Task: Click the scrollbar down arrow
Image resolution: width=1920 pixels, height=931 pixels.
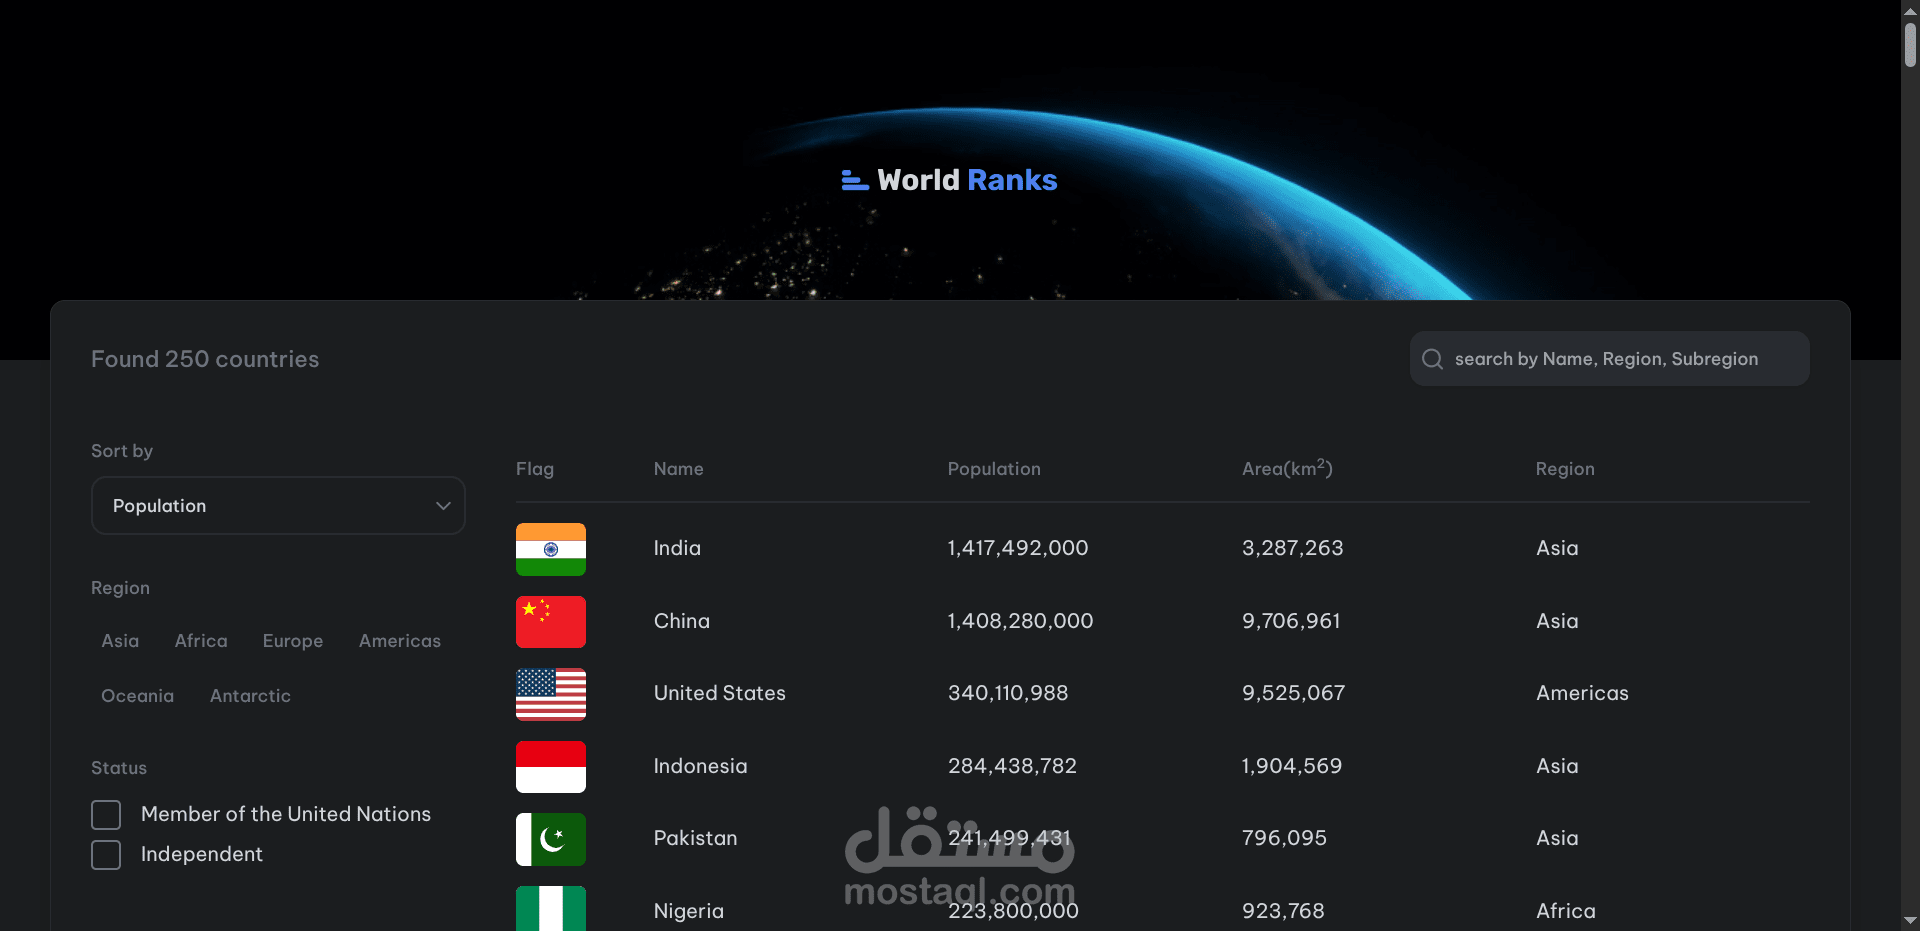Action: click(1910, 921)
